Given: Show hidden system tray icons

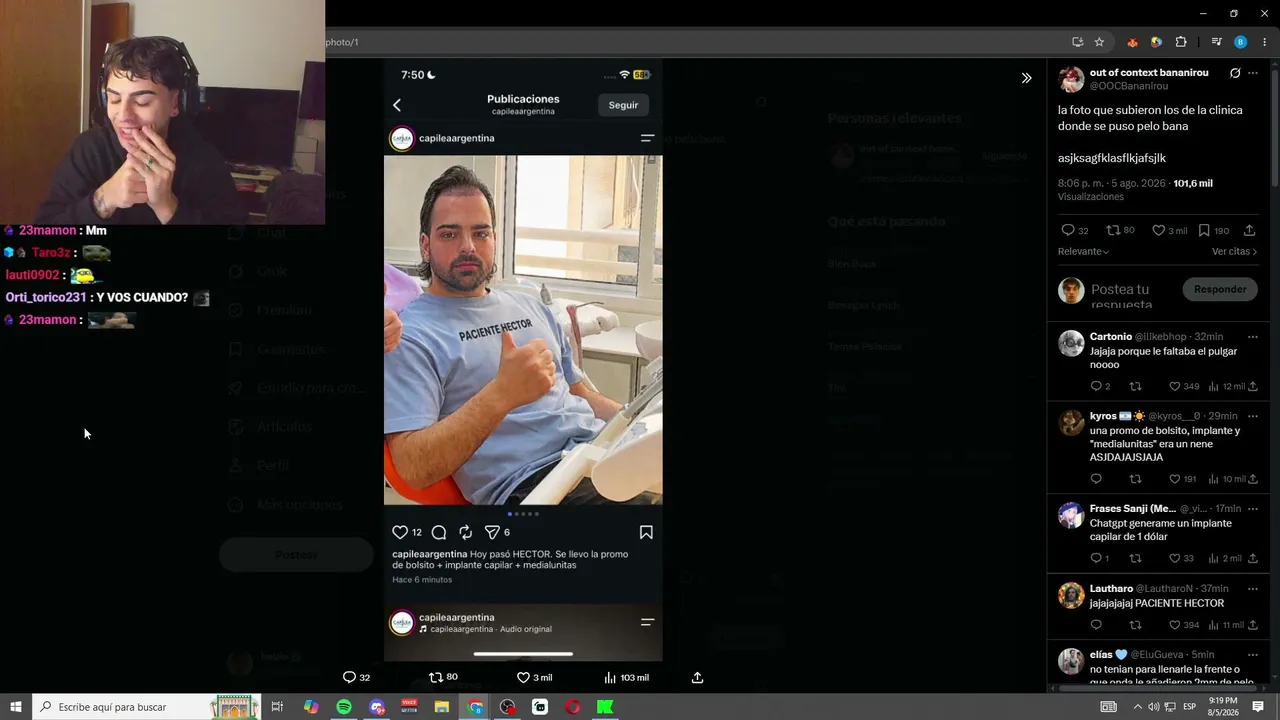Looking at the screenshot, I should (1136, 707).
